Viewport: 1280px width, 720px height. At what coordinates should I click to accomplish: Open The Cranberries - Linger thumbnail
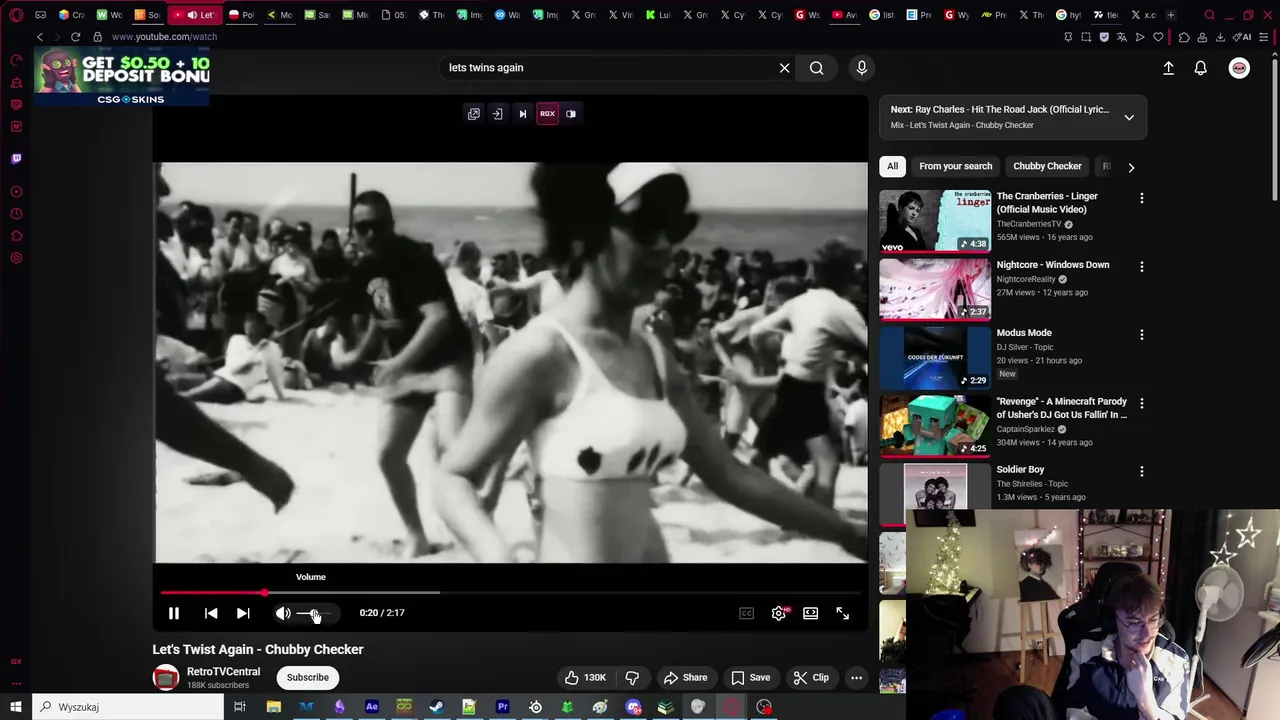click(x=935, y=221)
